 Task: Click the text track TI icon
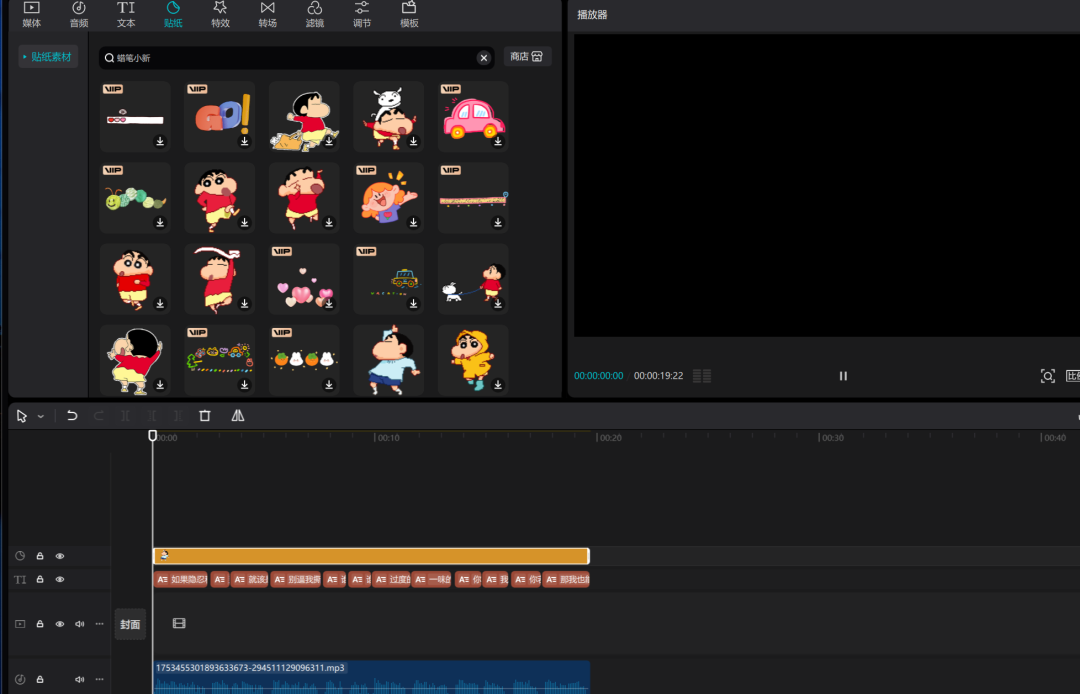[20, 580]
